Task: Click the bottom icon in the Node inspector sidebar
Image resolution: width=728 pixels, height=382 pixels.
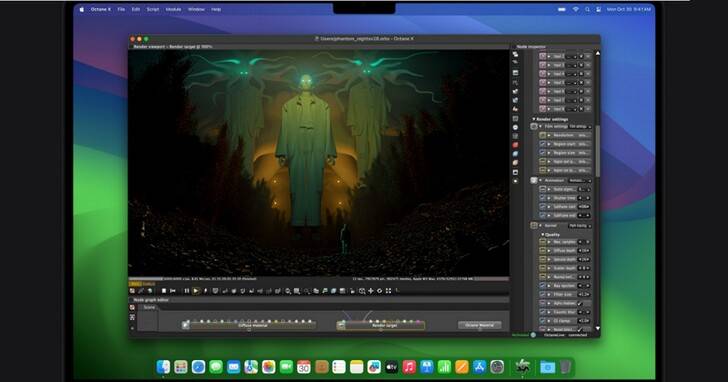Action: [515, 181]
